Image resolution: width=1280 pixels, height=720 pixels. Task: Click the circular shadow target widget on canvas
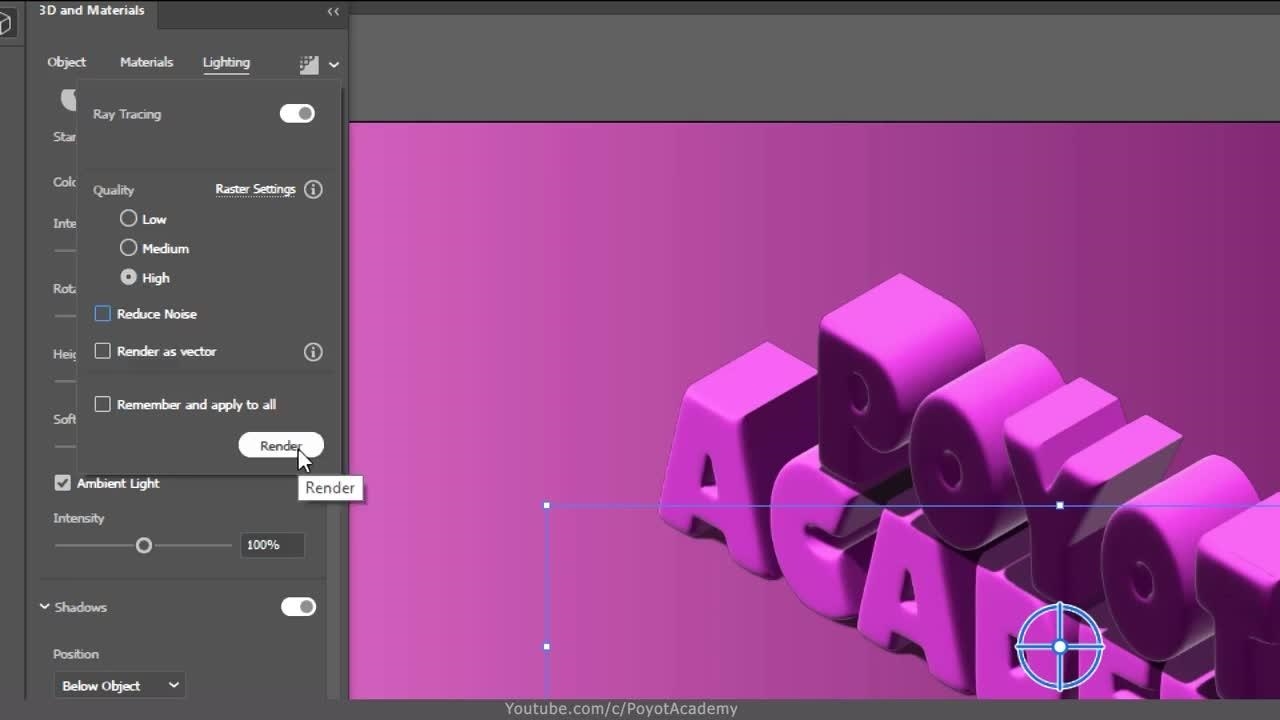[x=1060, y=646]
